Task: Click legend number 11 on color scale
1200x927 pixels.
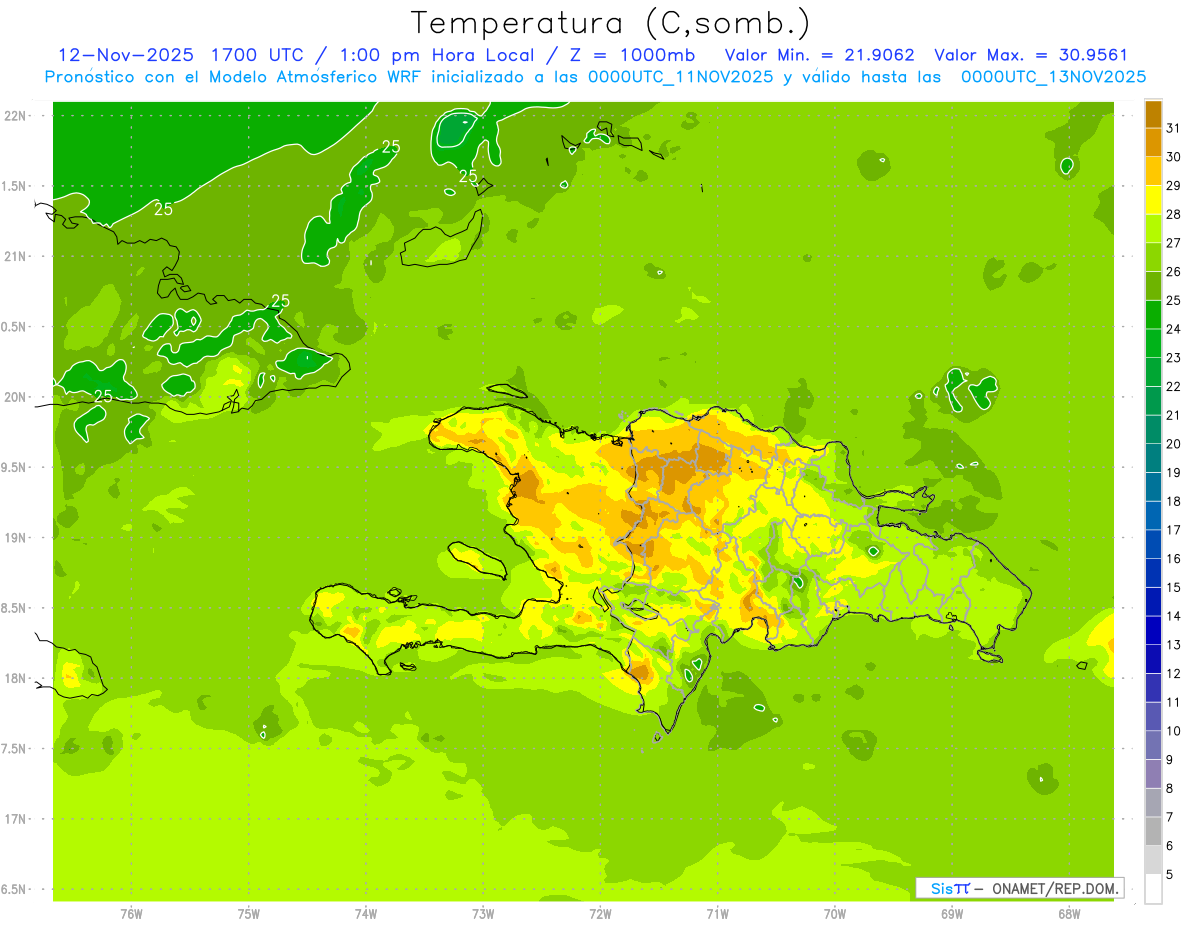Action: pos(1173,702)
